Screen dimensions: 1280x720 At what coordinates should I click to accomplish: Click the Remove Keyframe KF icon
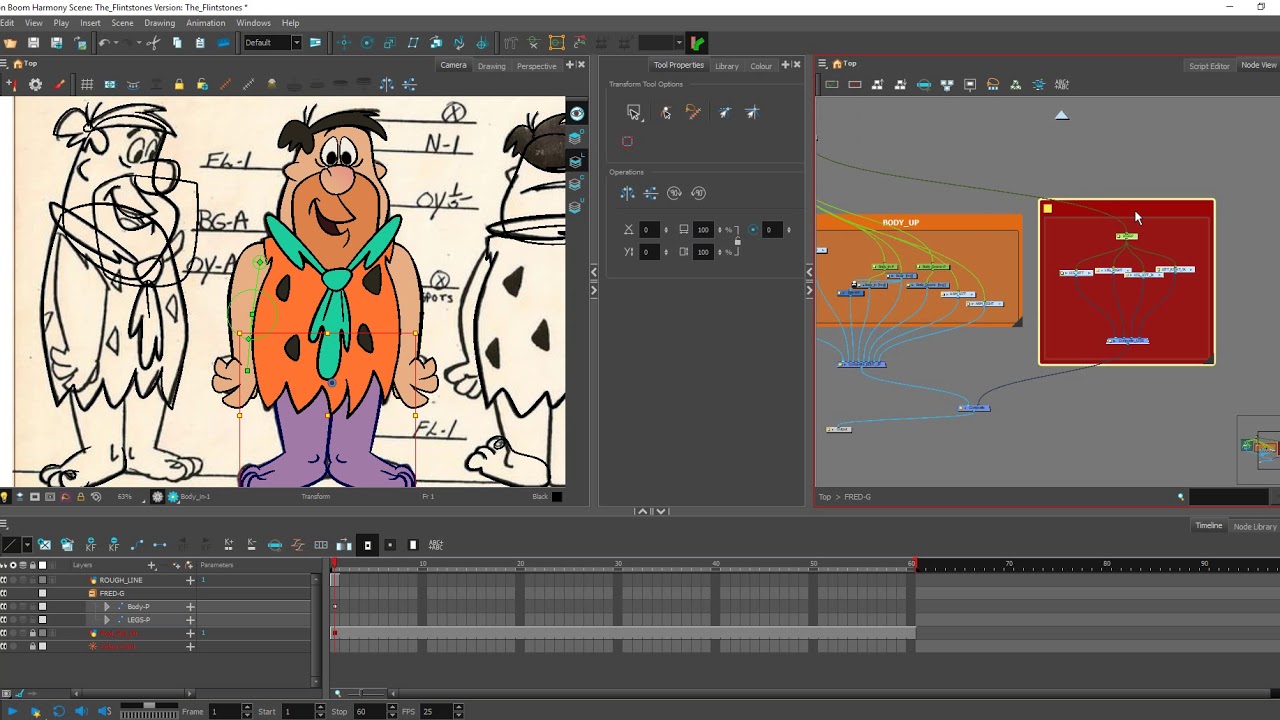[114, 545]
